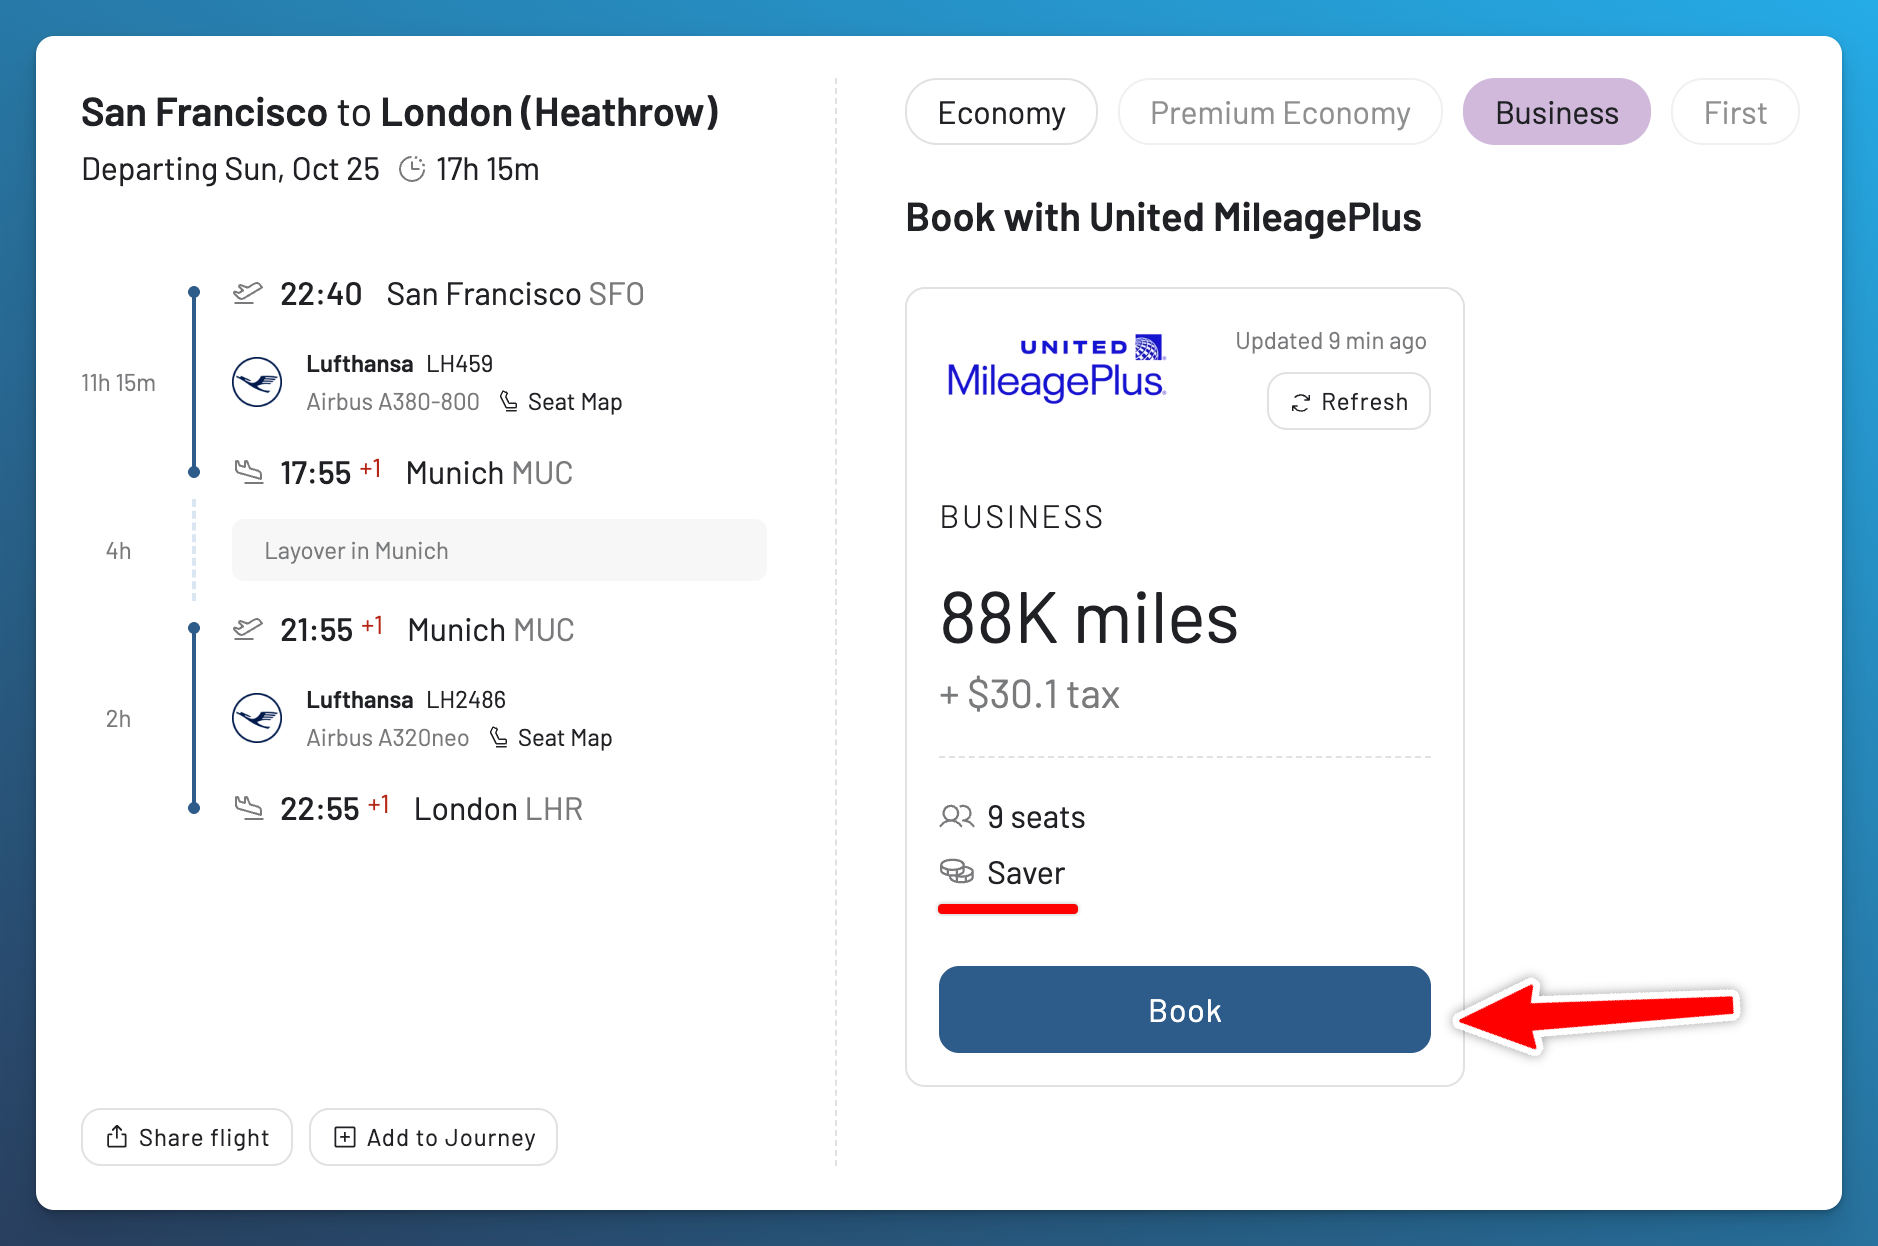Click the share icon in Share flight

coord(117,1137)
